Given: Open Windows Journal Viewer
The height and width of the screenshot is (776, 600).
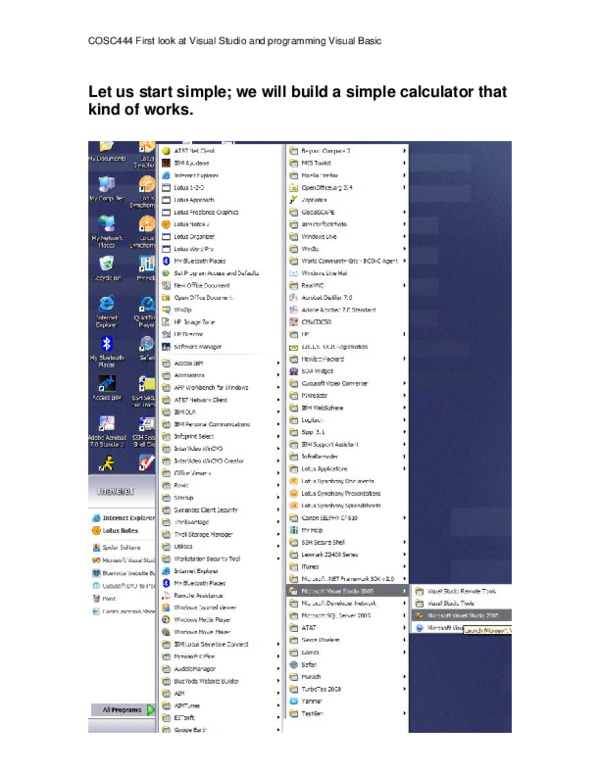Looking at the screenshot, I should click(199, 607).
